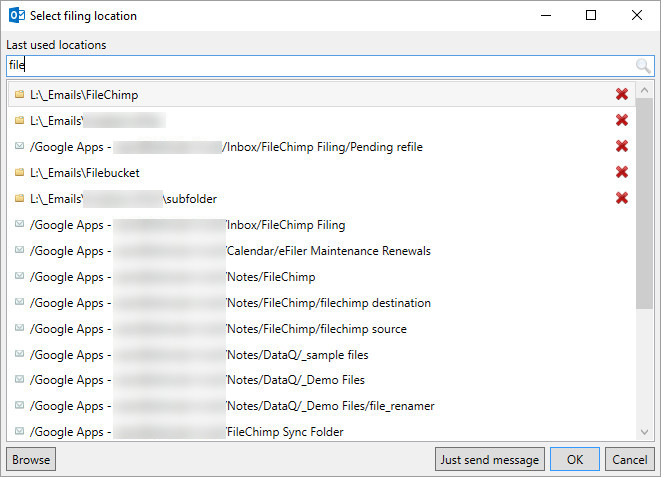Click the mail icon beside filechimp destination
The height and width of the screenshot is (477, 661).
(x=19, y=302)
